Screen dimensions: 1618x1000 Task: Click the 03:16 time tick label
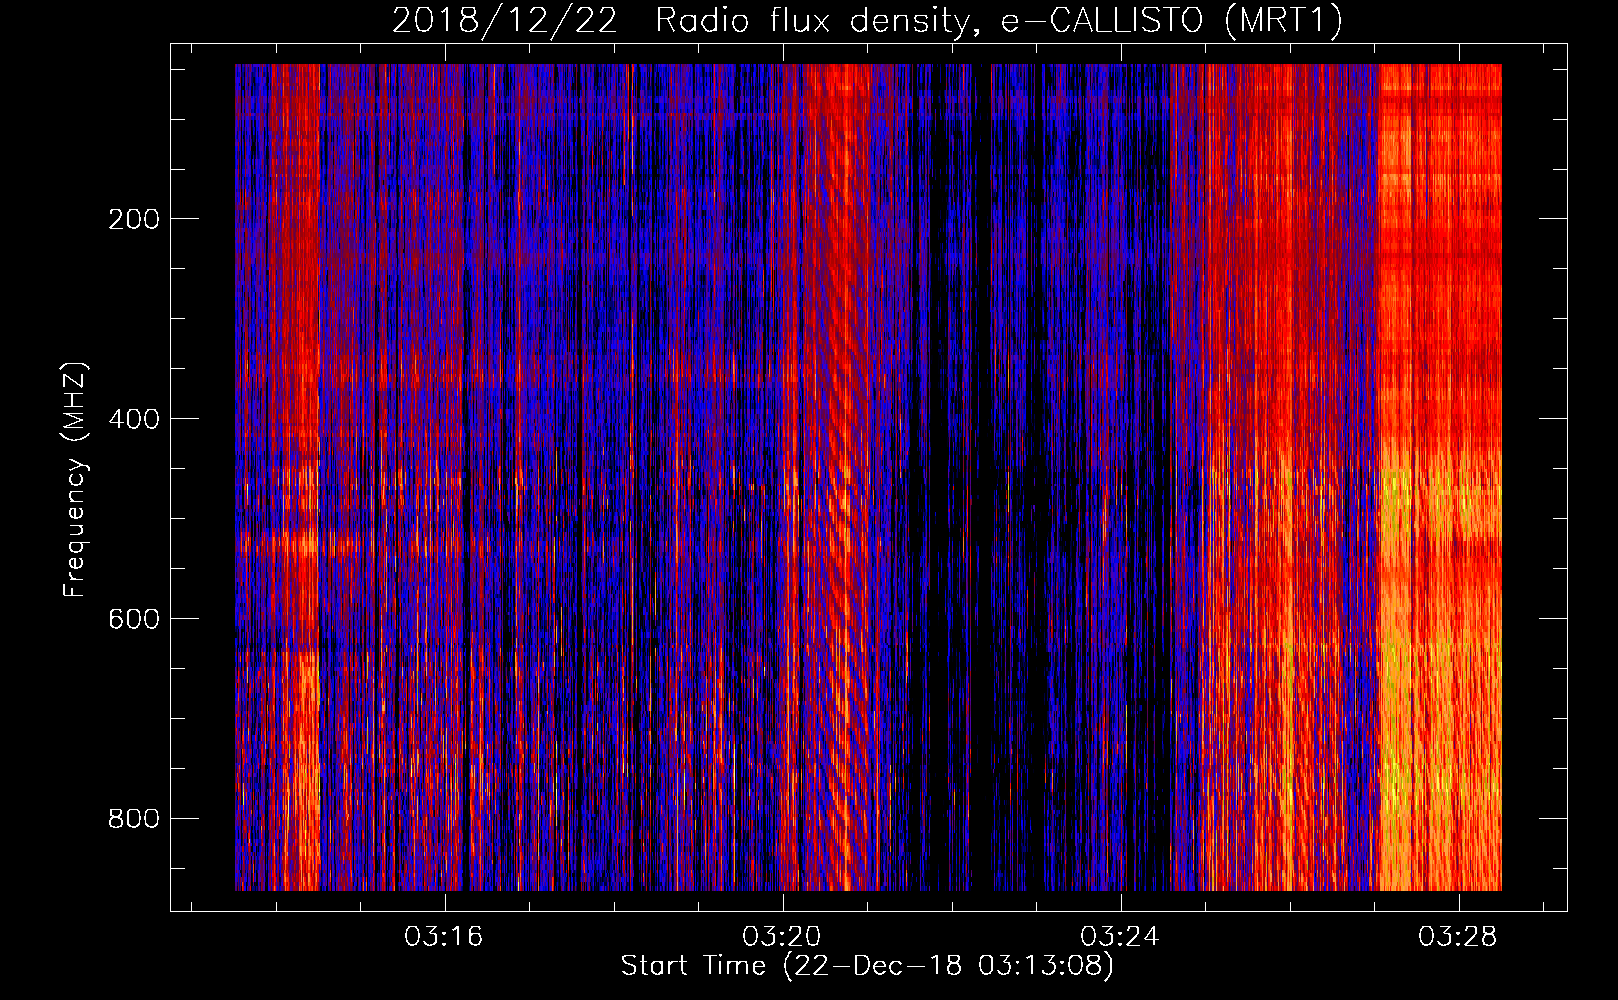coord(444,937)
